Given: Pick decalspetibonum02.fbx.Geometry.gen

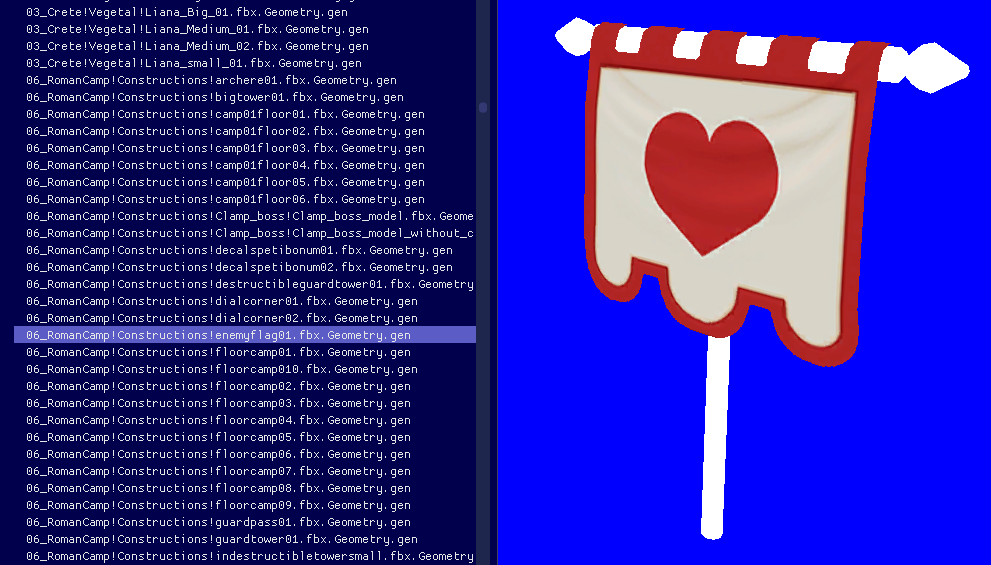Looking at the screenshot, I should (x=245, y=268).
